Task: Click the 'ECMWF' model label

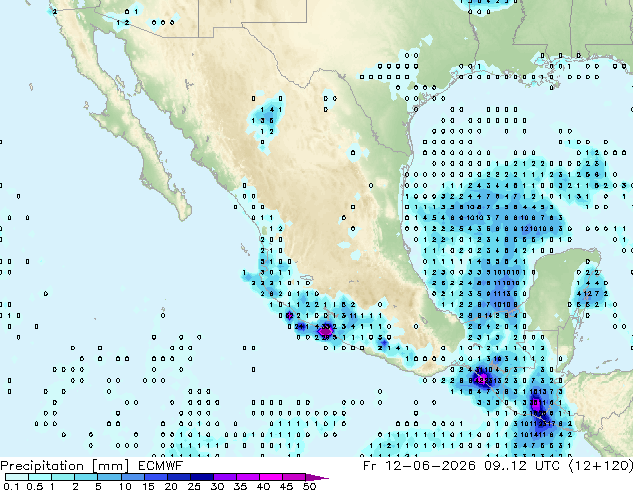Action: (x=160, y=466)
